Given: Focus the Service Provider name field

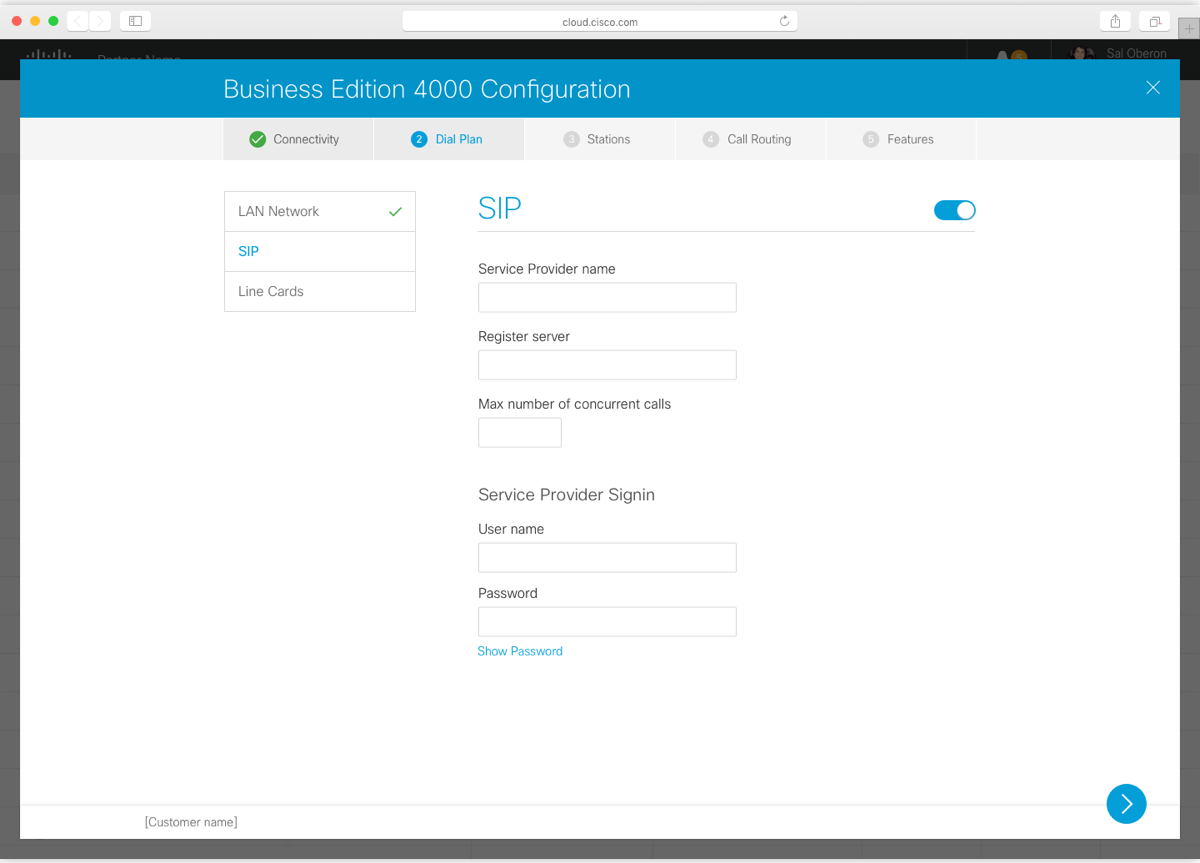Looking at the screenshot, I should [607, 297].
